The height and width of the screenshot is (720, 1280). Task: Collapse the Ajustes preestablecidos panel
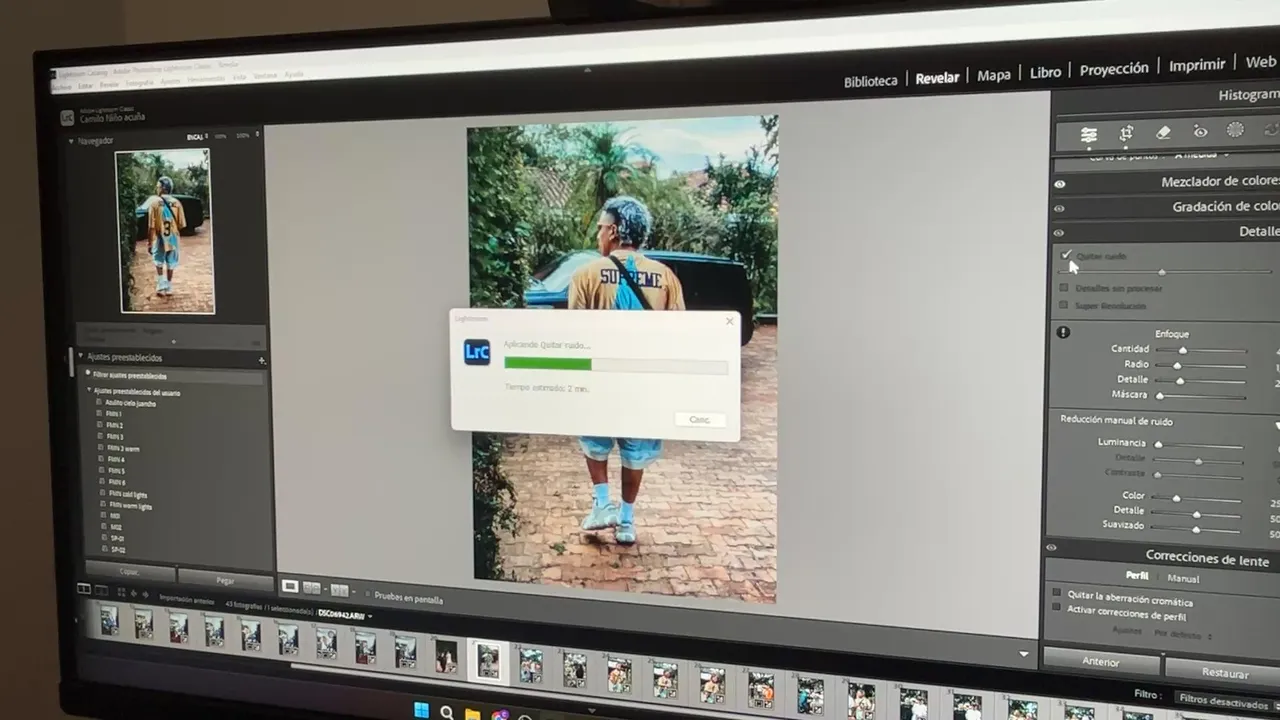coord(80,356)
